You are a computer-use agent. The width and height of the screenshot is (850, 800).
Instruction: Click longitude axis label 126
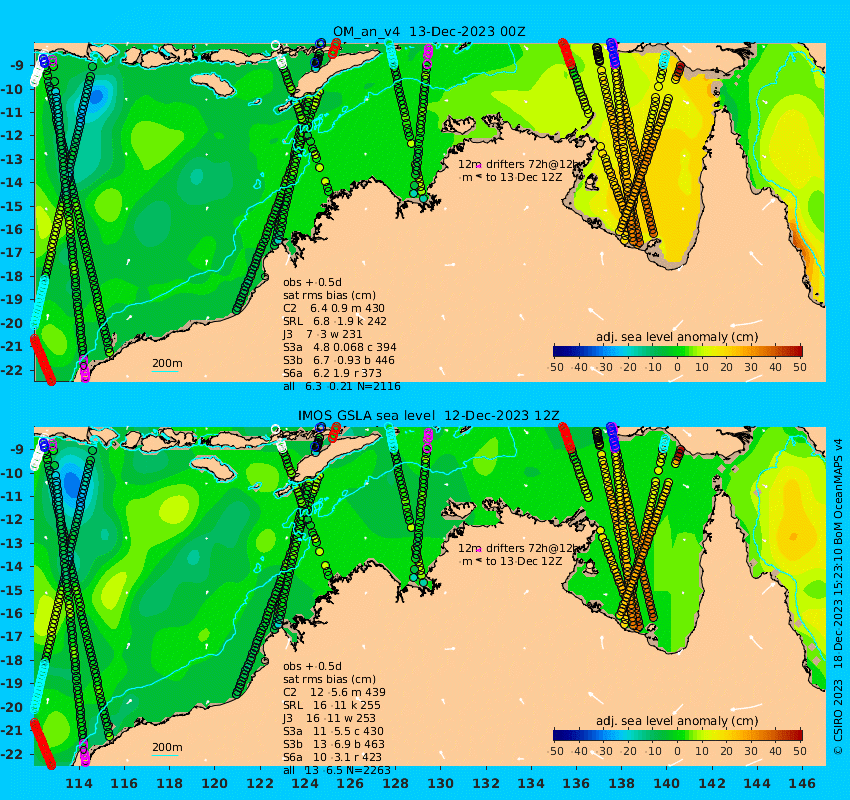[350, 783]
